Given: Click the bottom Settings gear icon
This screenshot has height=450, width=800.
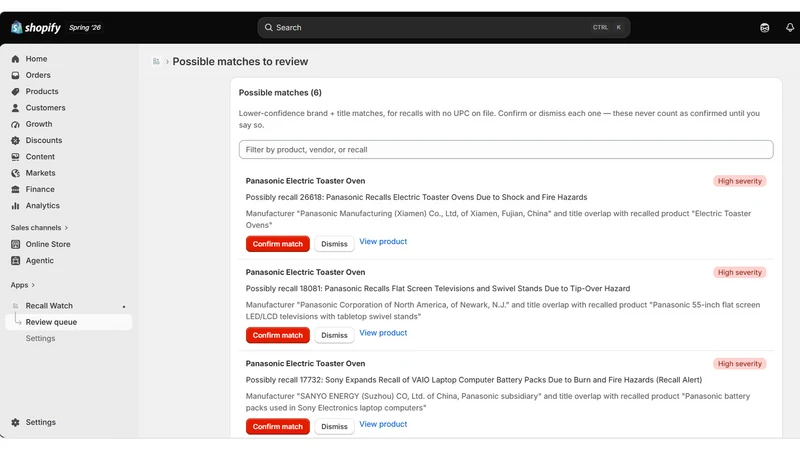Looking at the screenshot, I should [x=15, y=422].
